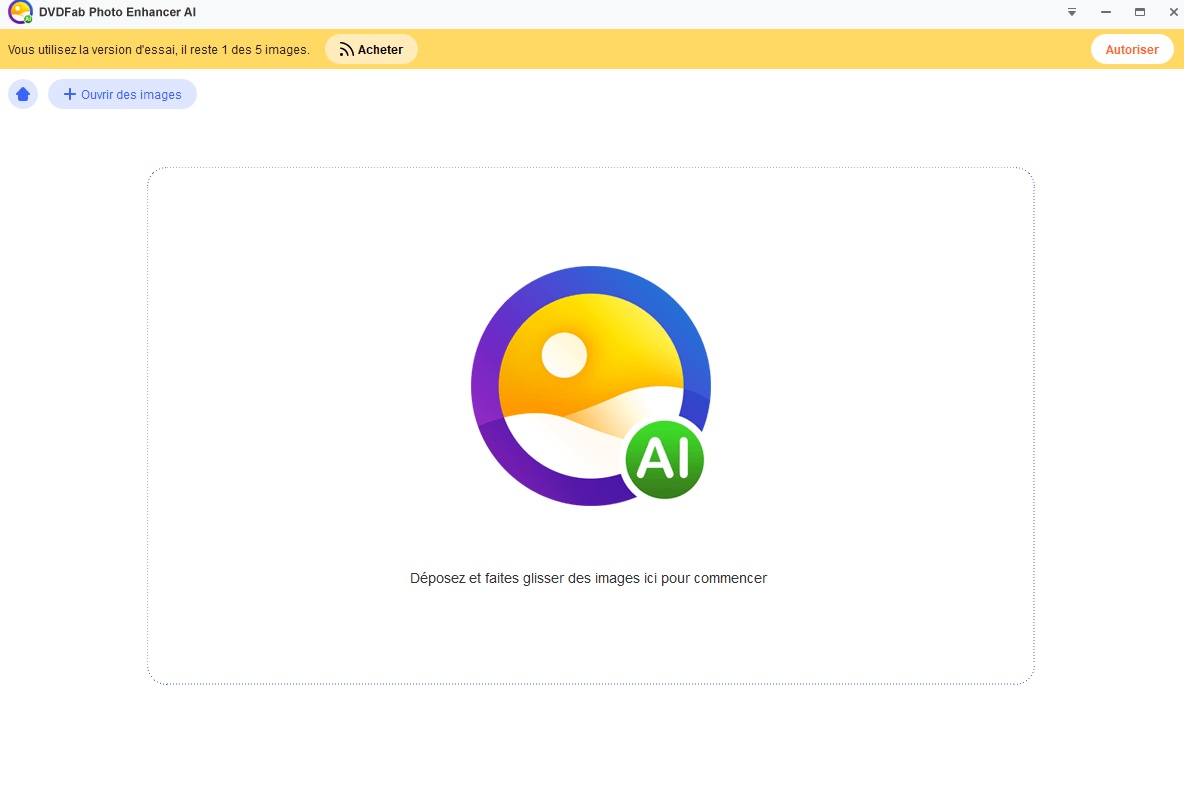The height and width of the screenshot is (789, 1184).
Task: Go to the home screen icon
Action: [23, 94]
